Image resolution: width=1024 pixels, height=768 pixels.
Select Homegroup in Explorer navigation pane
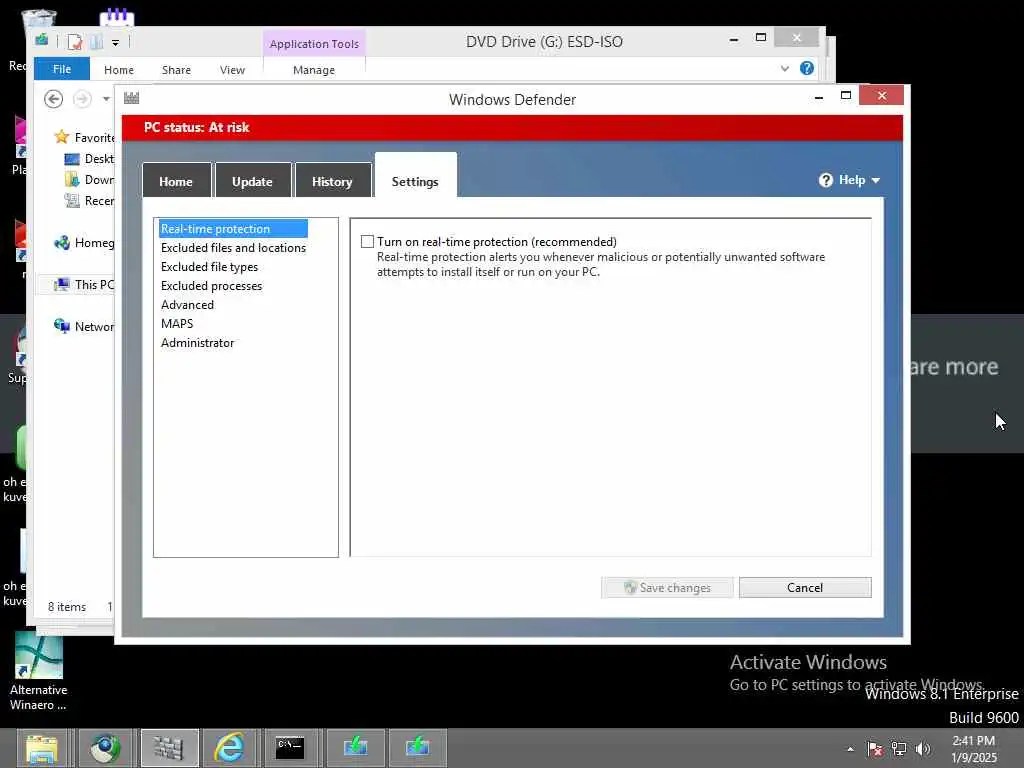[x=85, y=243]
